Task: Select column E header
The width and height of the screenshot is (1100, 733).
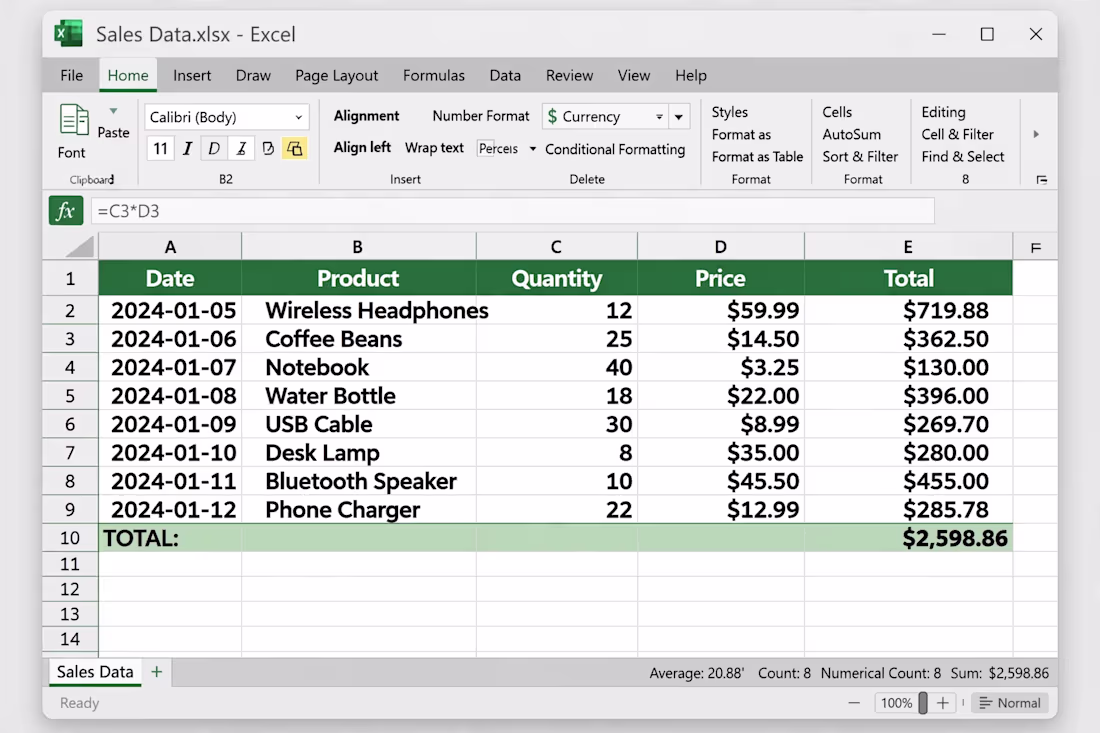Action: [x=908, y=247]
